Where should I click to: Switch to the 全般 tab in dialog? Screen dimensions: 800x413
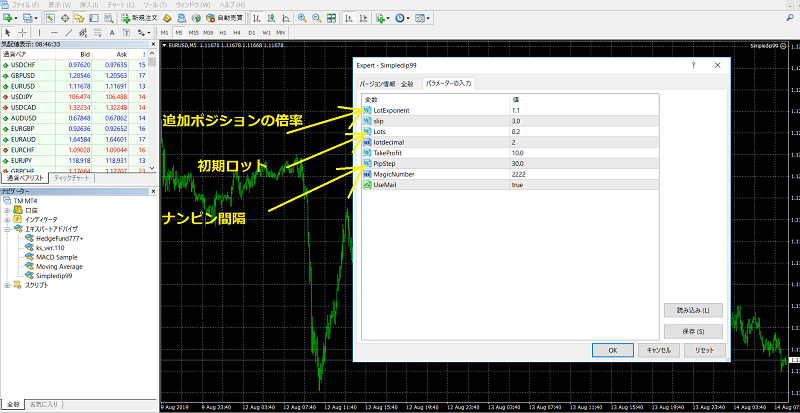[x=408, y=83]
